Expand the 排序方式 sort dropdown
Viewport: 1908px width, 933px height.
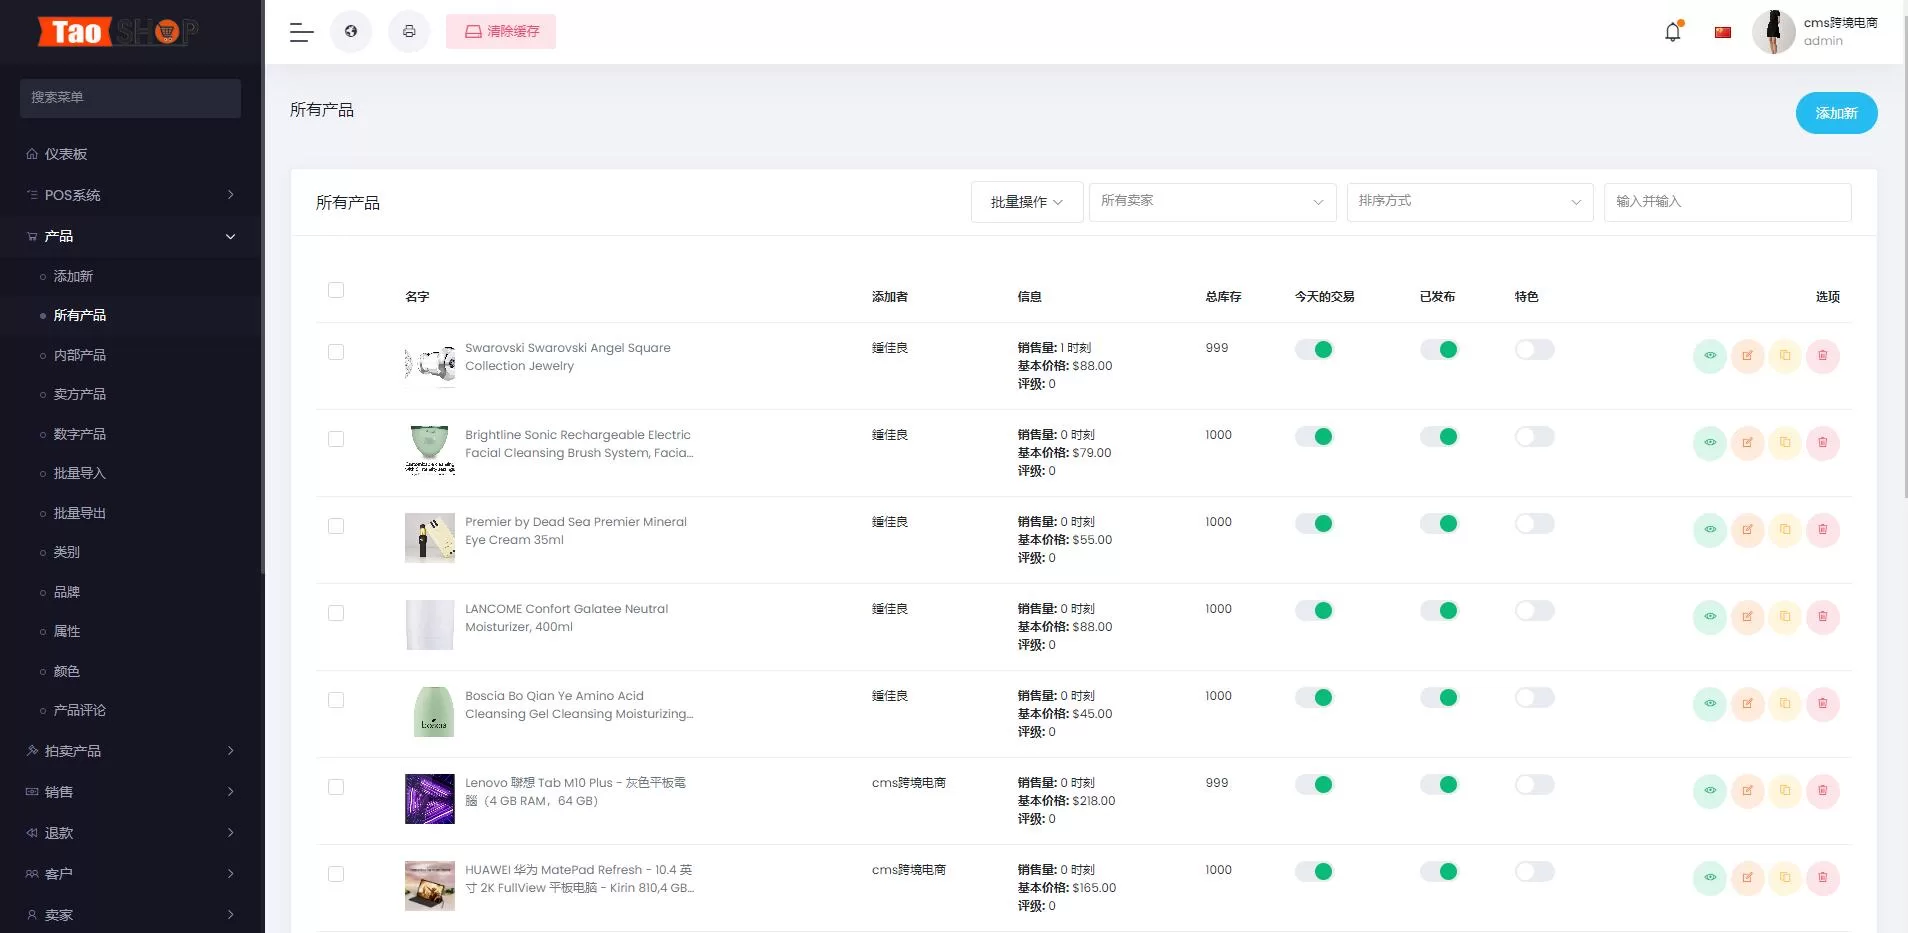point(1468,201)
